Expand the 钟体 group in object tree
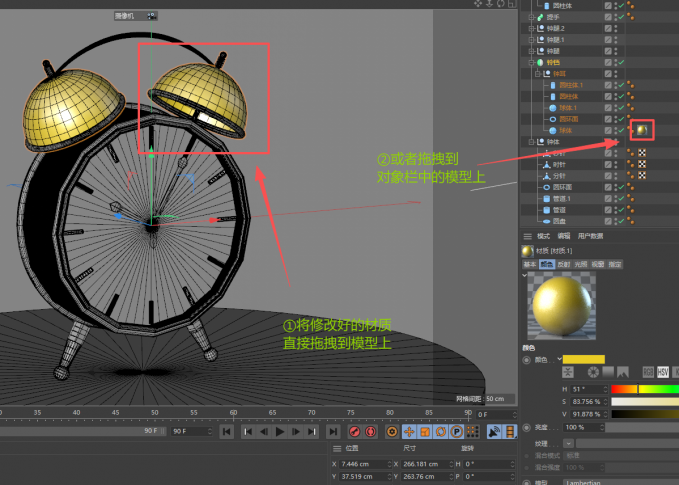This screenshot has height=485, width=679. 528,142
